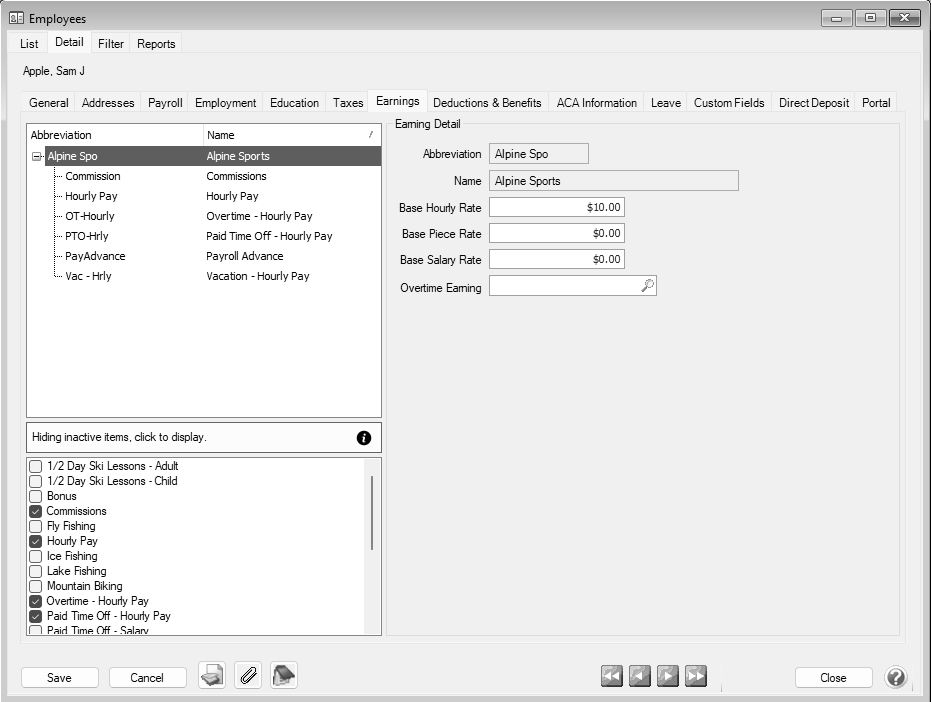
Task: Go to the previous employee record
Action: pyautogui.click(x=640, y=677)
